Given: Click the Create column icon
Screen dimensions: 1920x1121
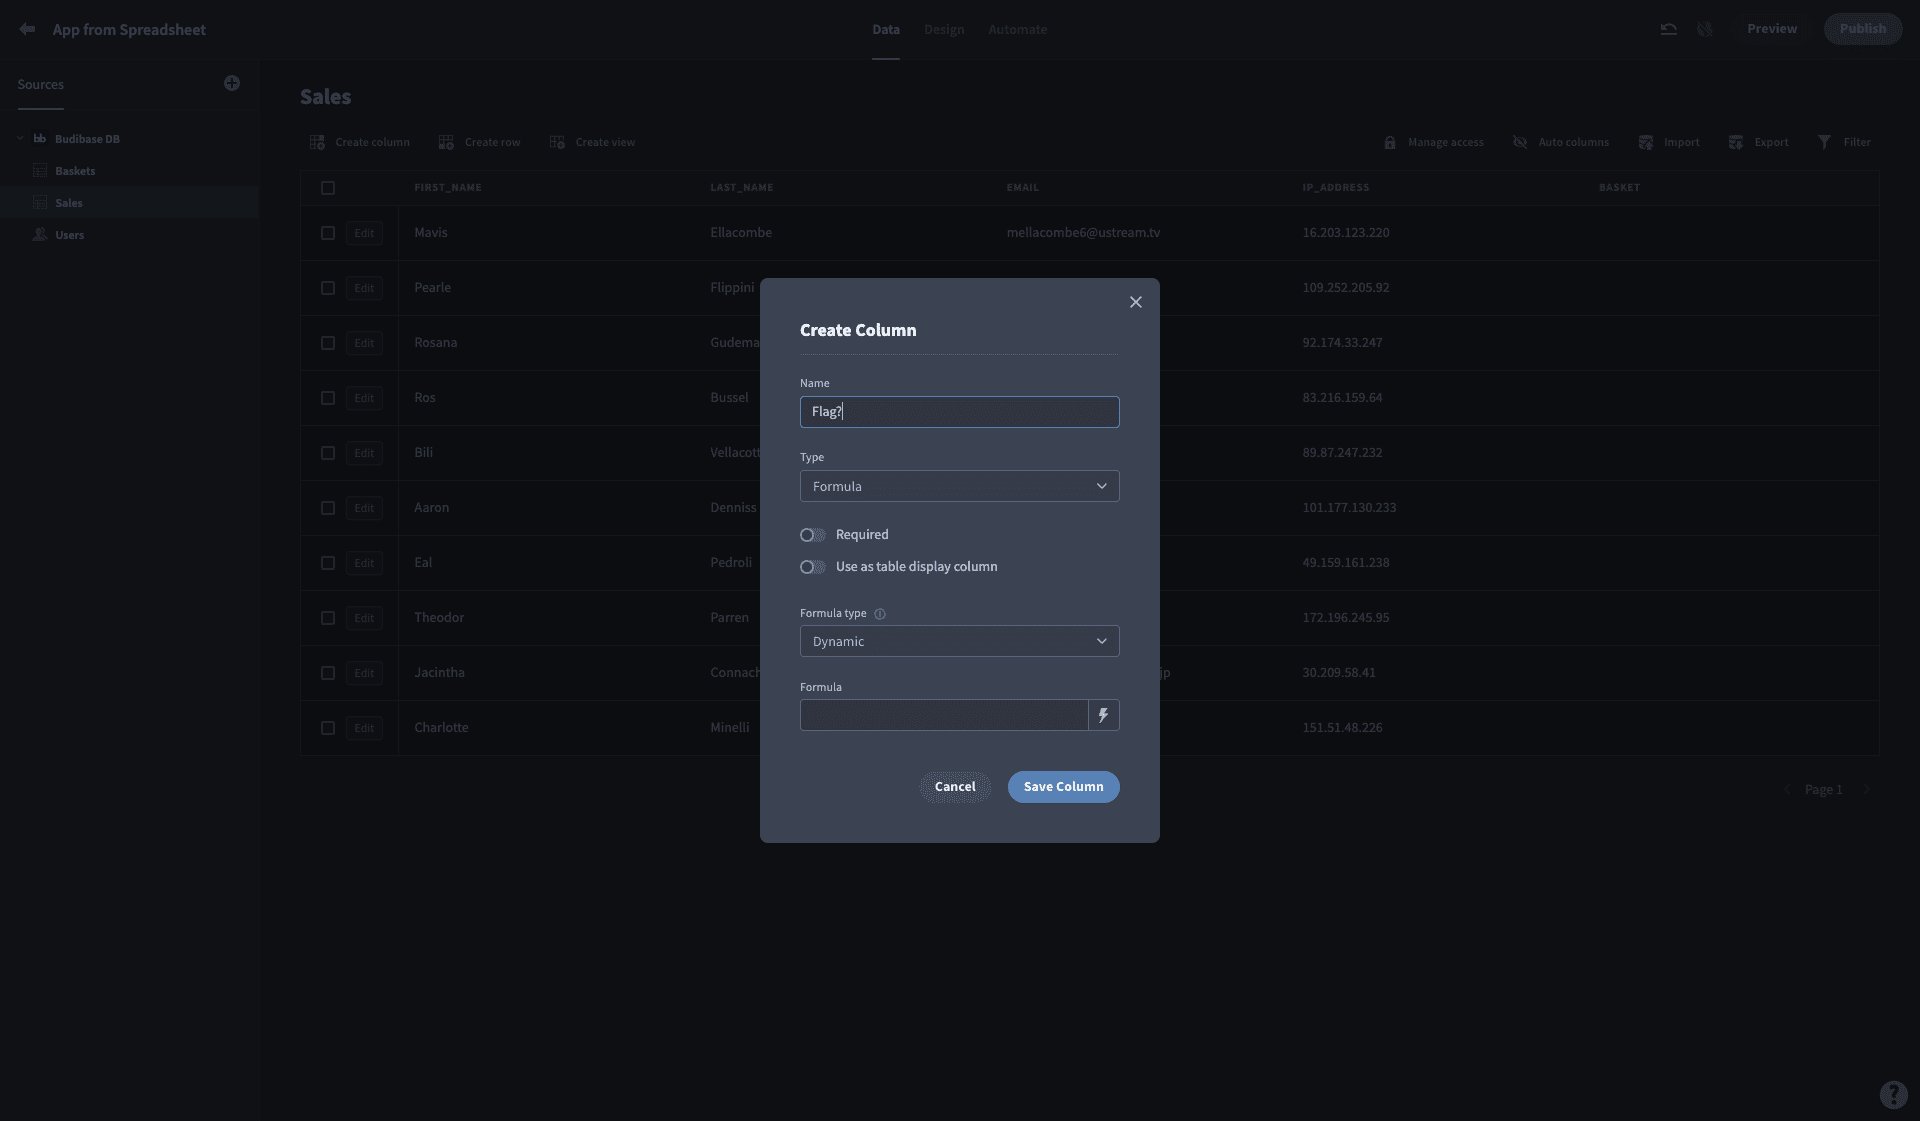Looking at the screenshot, I should point(317,142).
